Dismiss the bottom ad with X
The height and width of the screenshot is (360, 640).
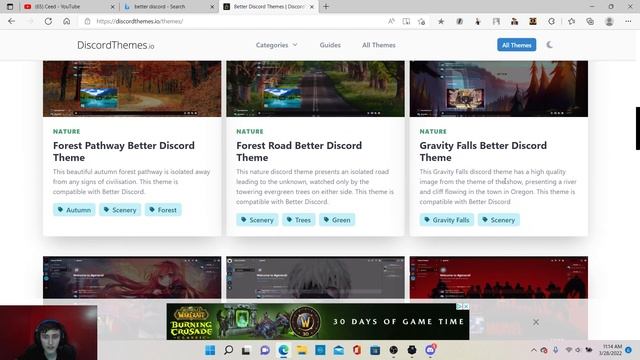coord(536,322)
